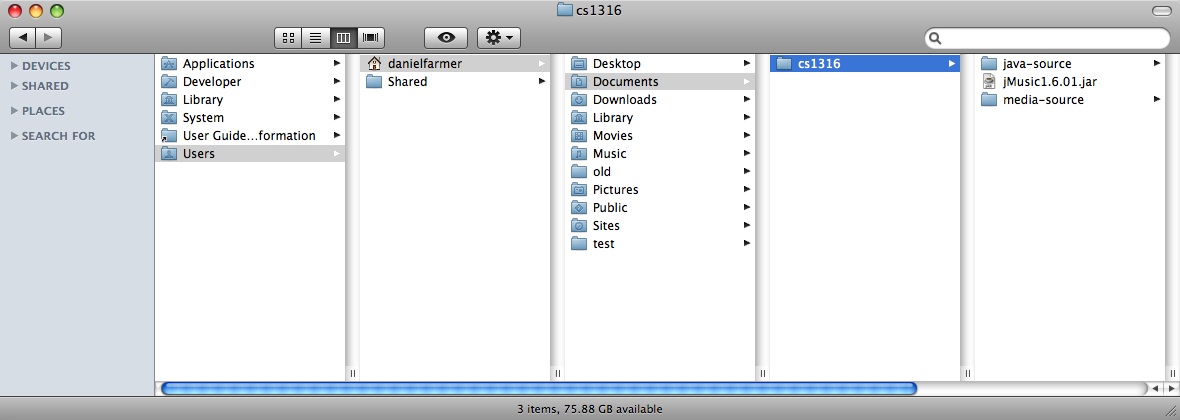Go back to previous folder
The width and height of the screenshot is (1180, 420).
point(23,37)
